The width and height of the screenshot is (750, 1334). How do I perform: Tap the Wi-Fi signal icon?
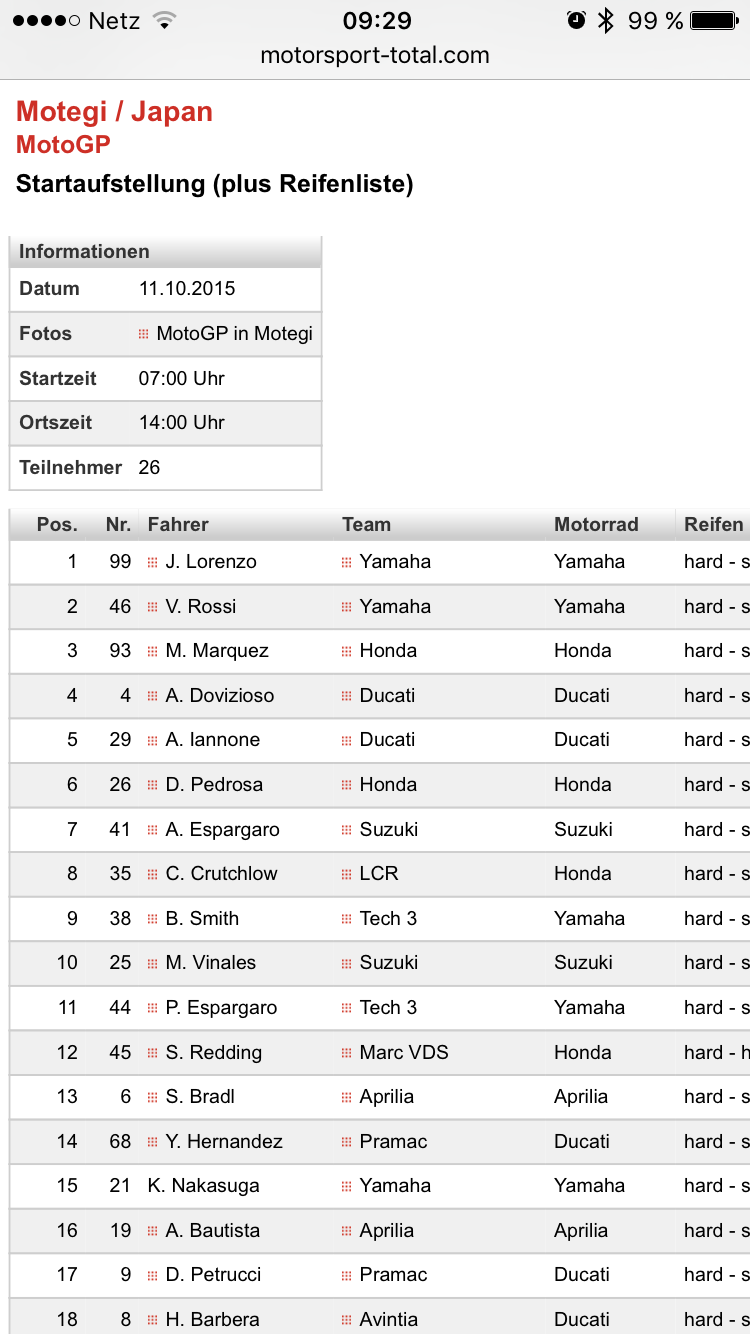(x=165, y=21)
